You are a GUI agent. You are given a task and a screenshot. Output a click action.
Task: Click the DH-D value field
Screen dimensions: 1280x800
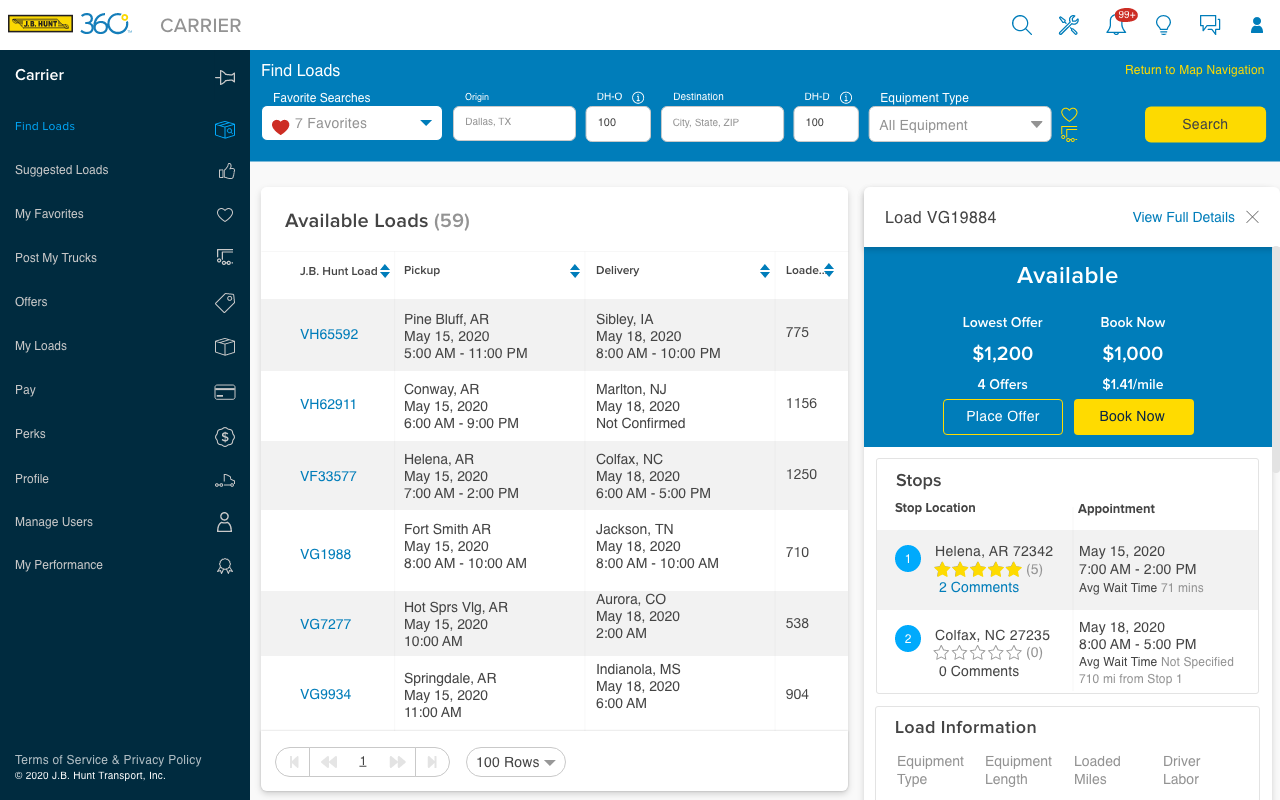[x=826, y=123]
